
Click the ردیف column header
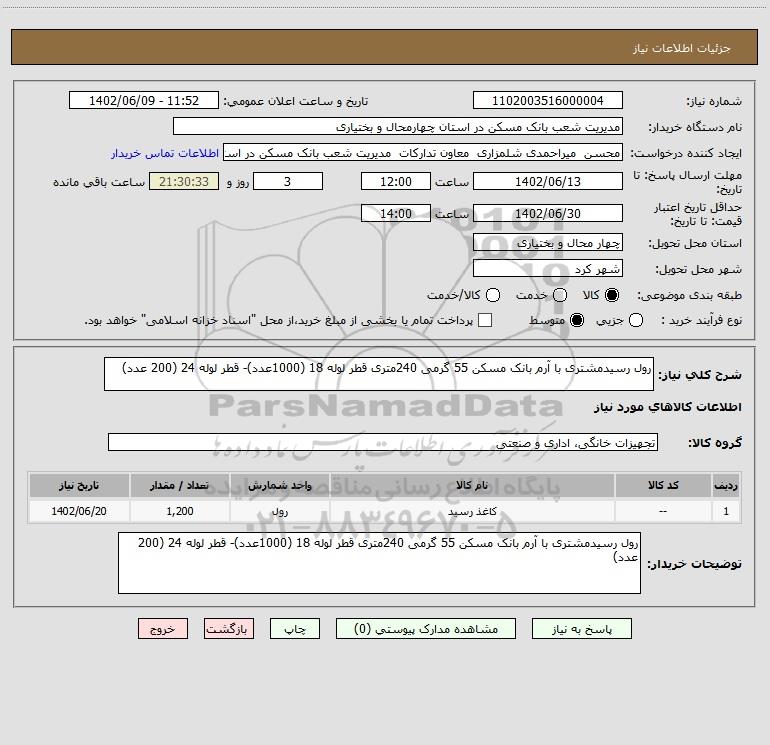coord(726,485)
